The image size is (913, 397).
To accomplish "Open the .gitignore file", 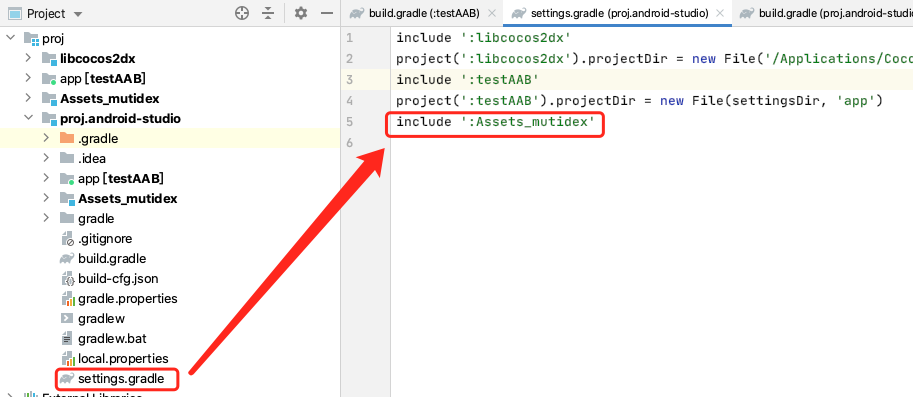I will tap(105, 238).
